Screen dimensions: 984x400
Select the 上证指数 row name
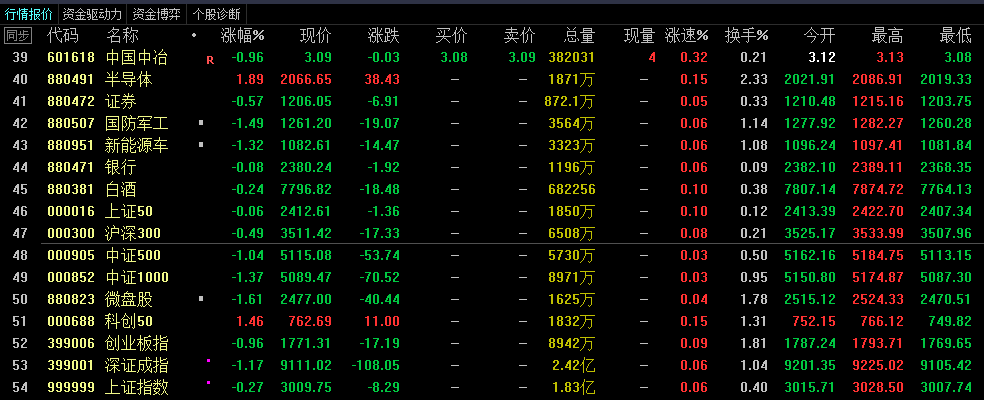[137, 387]
